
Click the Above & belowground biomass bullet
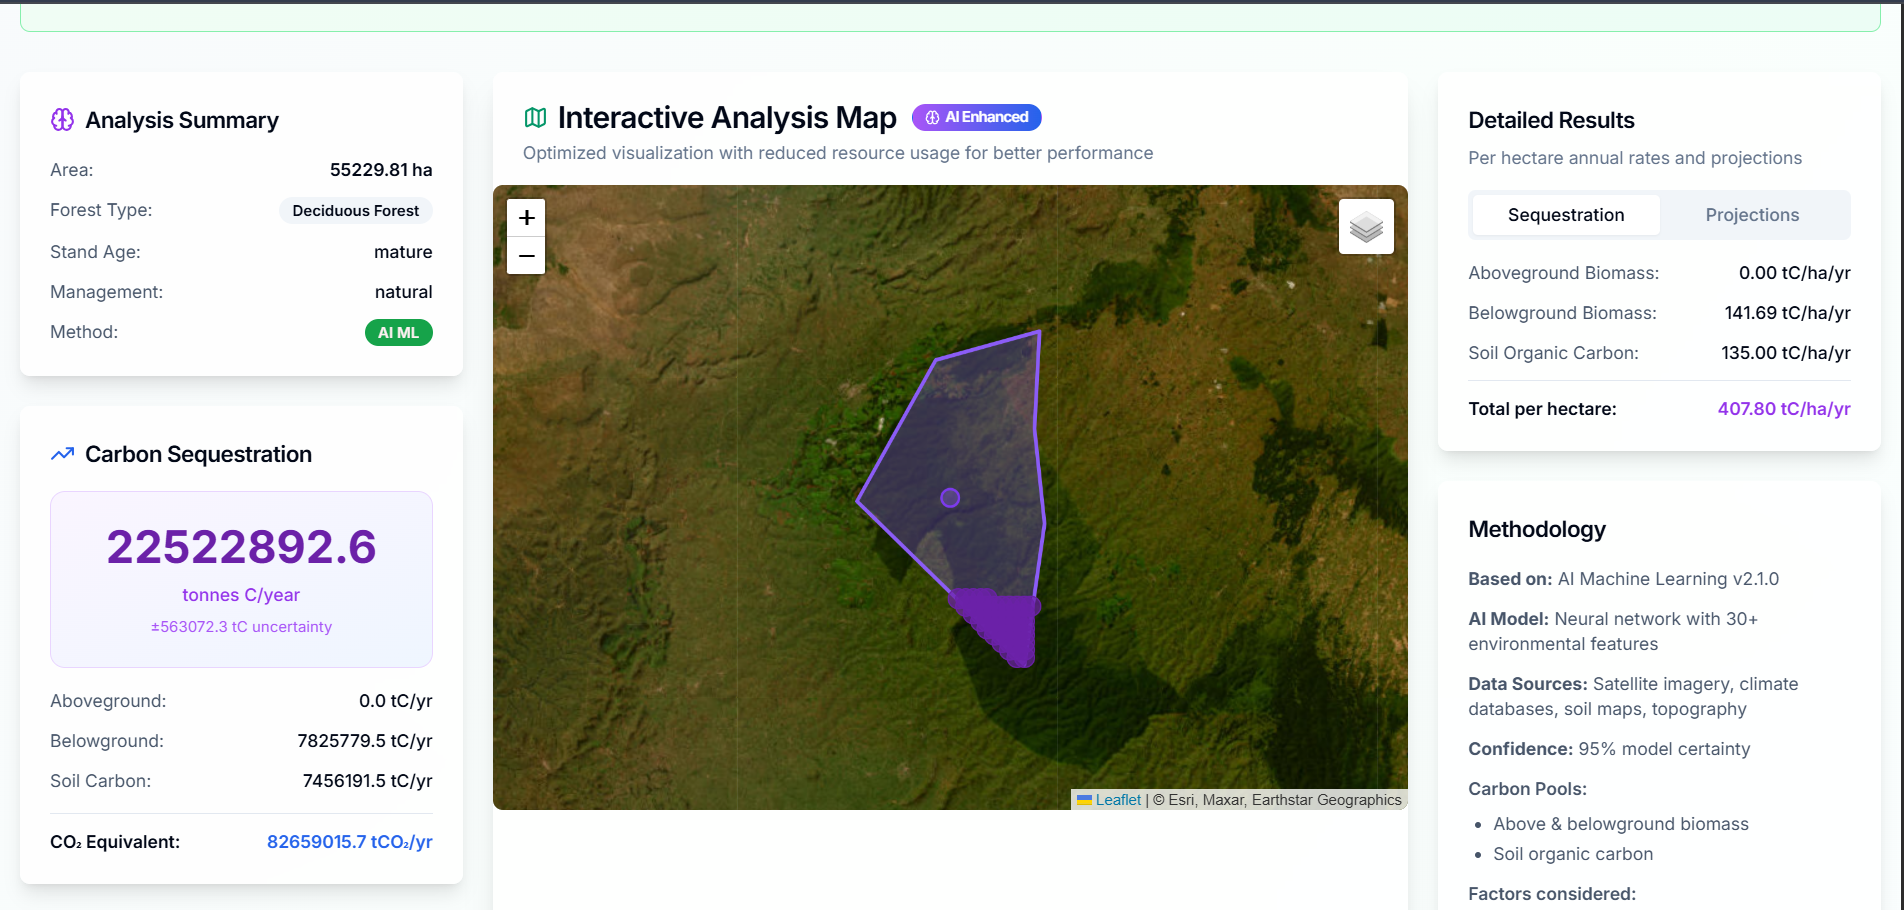tap(1621, 824)
